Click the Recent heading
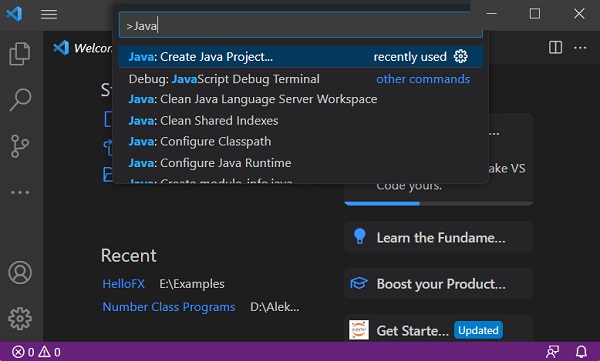Image resolution: width=600 pixels, height=361 pixels. pos(129,255)
